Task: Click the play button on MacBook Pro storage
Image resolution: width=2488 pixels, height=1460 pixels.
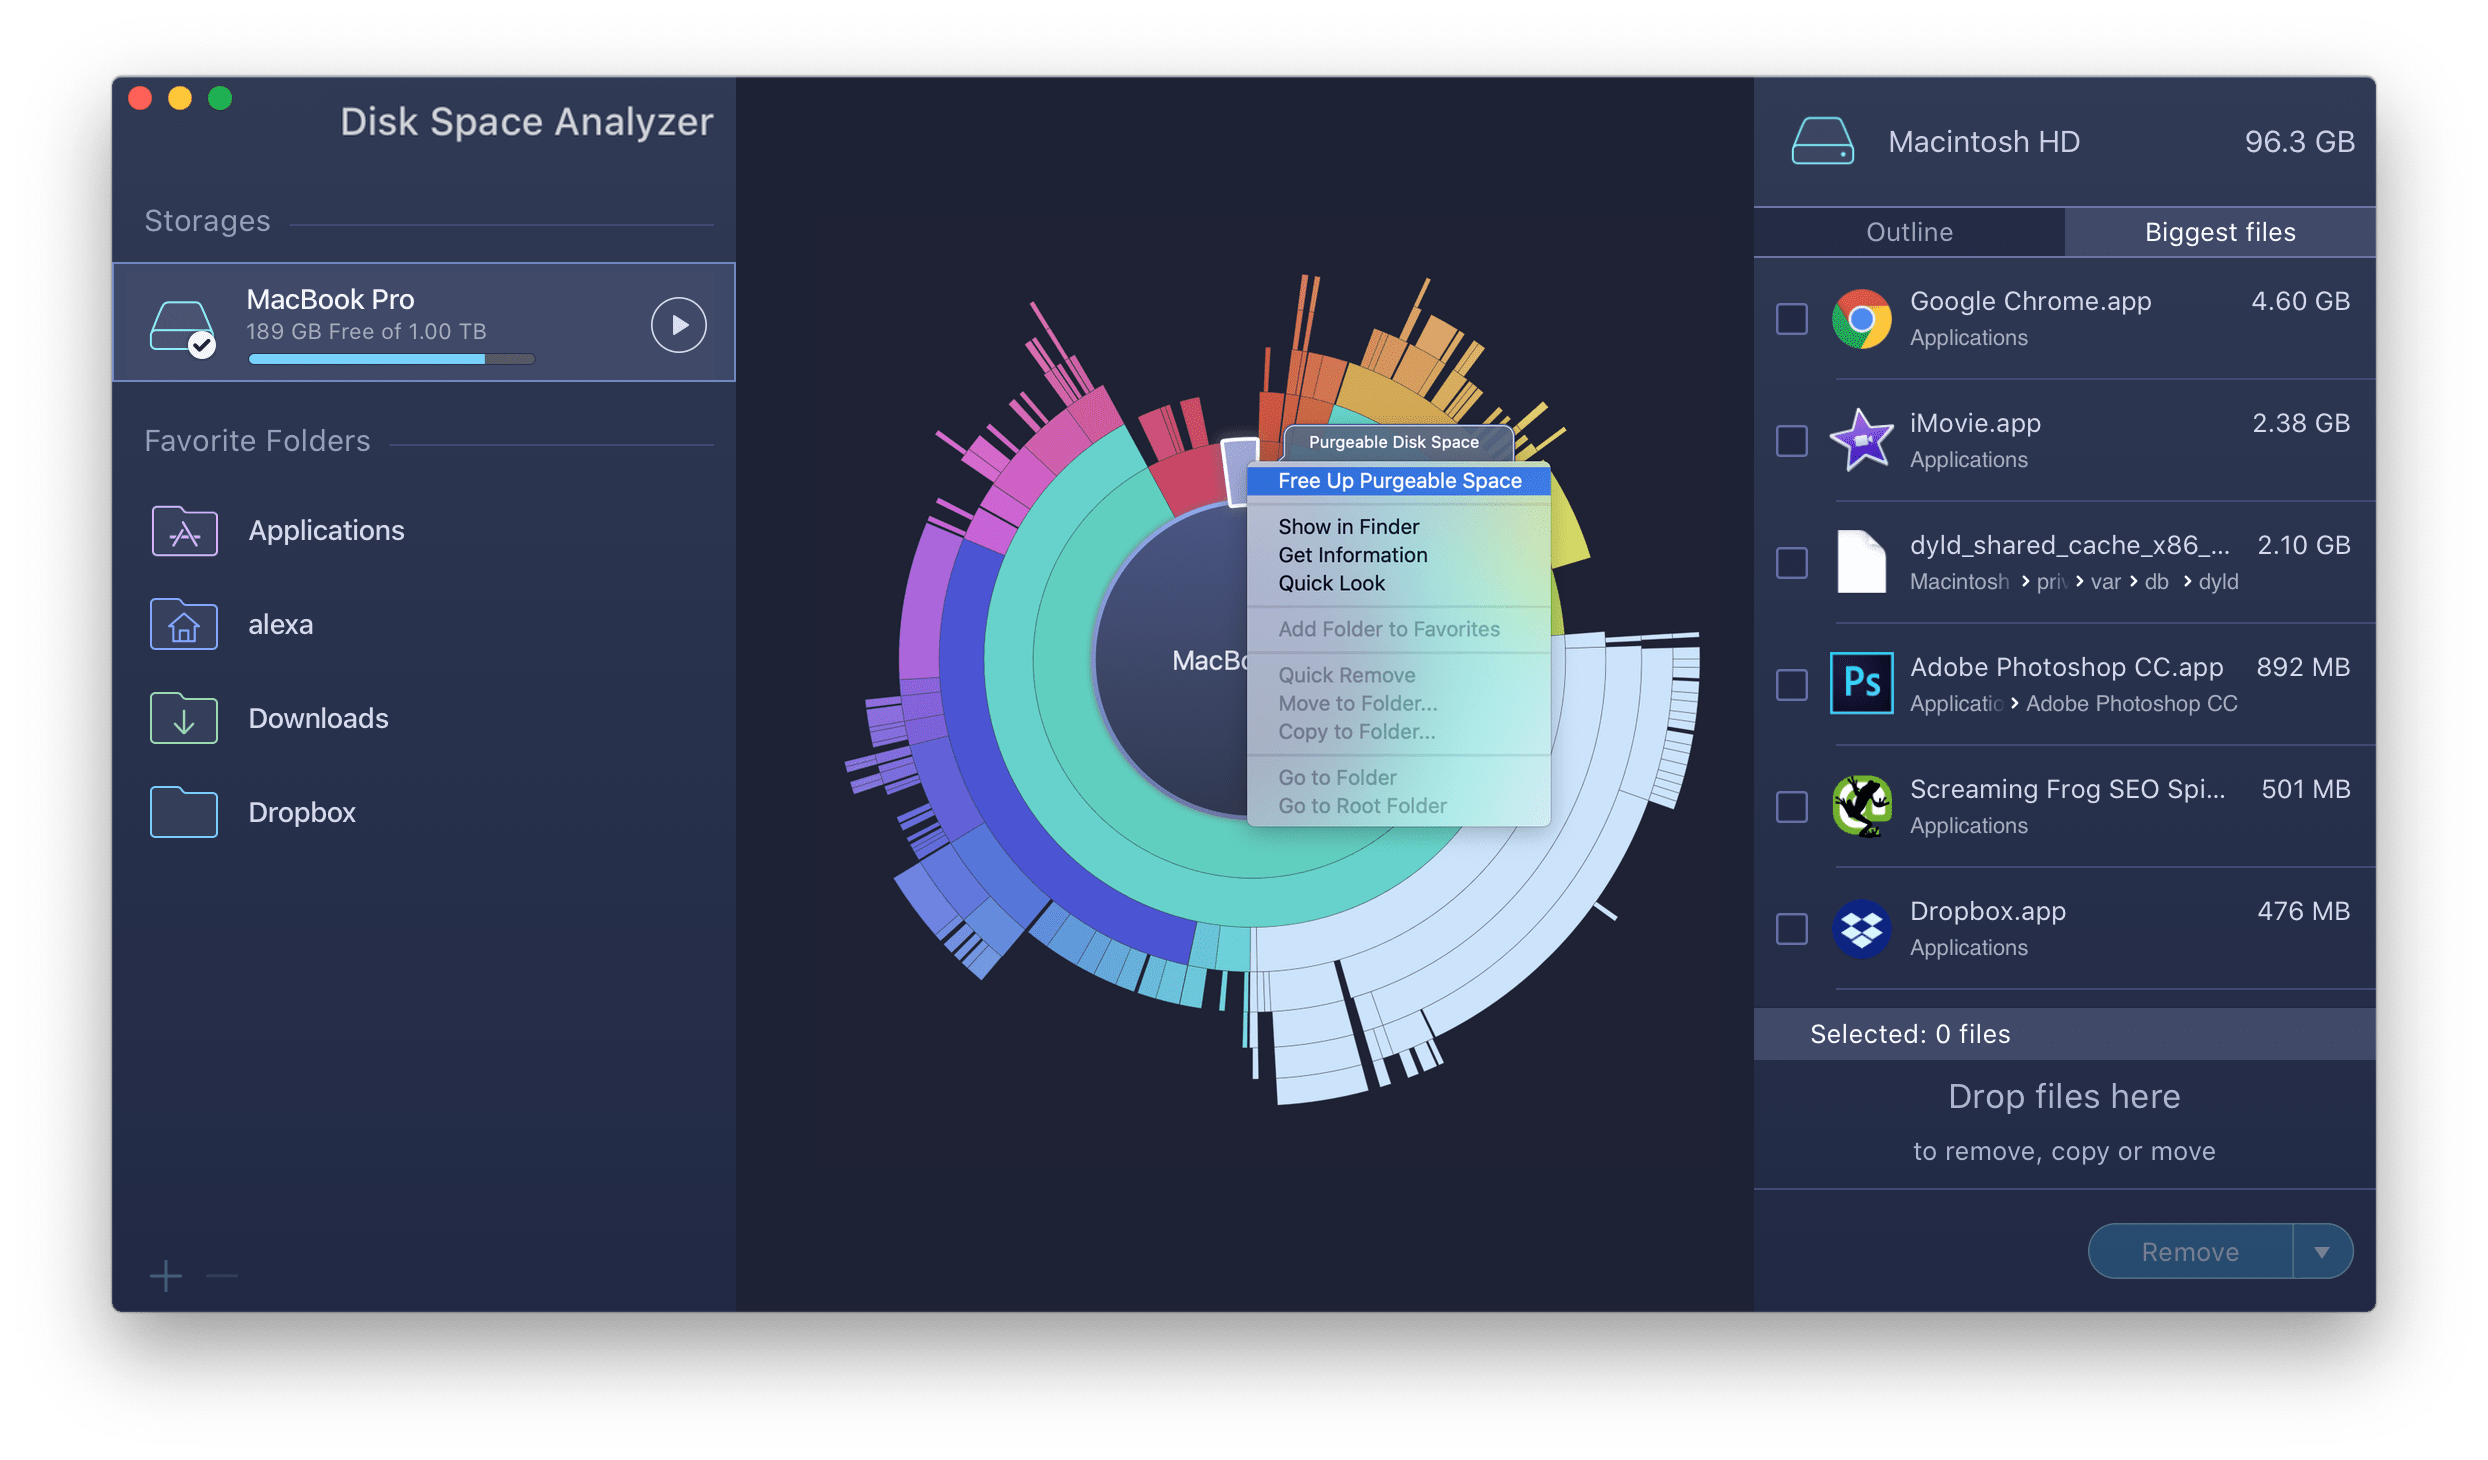Action: pos(679,322)
